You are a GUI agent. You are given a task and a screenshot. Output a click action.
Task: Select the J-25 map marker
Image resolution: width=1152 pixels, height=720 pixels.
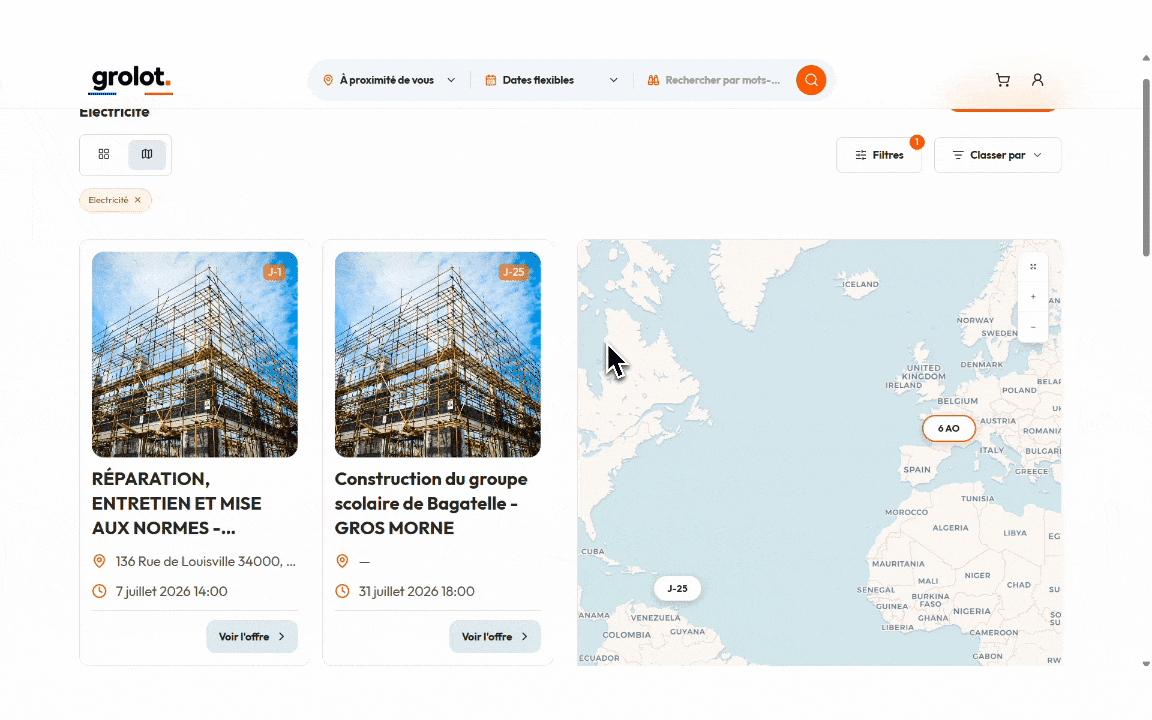(x=677, y=588)
